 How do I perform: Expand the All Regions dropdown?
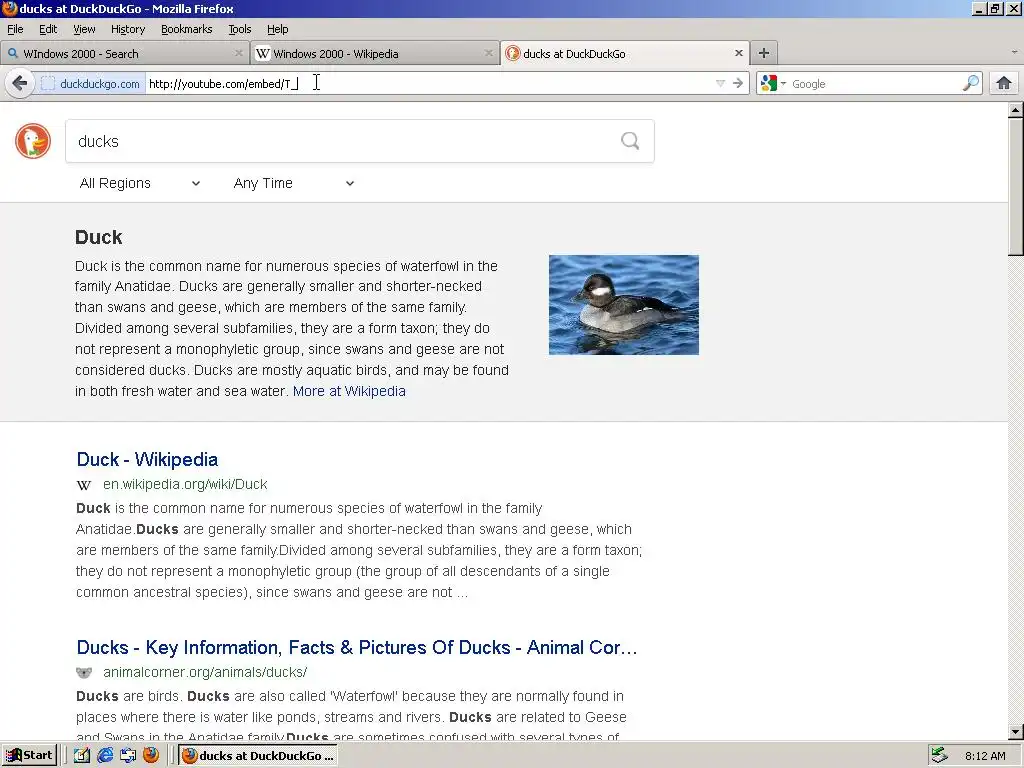click(139, 184)
